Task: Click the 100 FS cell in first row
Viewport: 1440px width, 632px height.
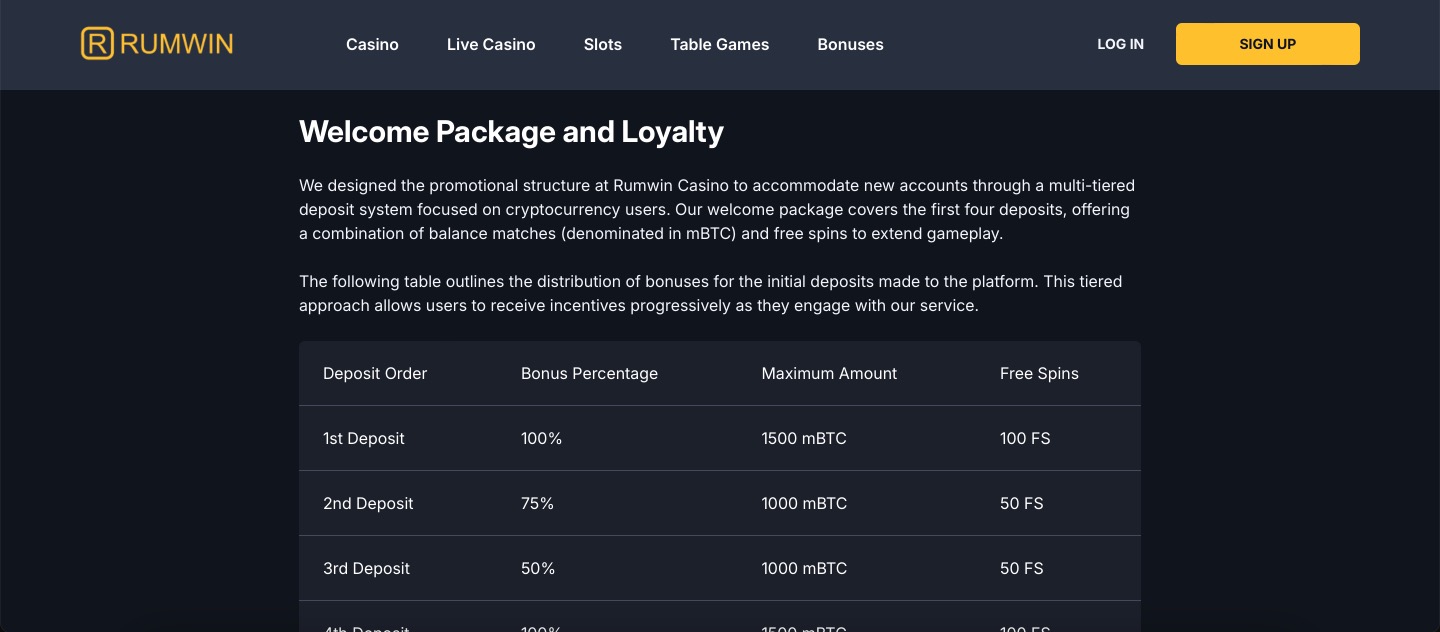Action: pyautogui.click(x=1025, y=438)
